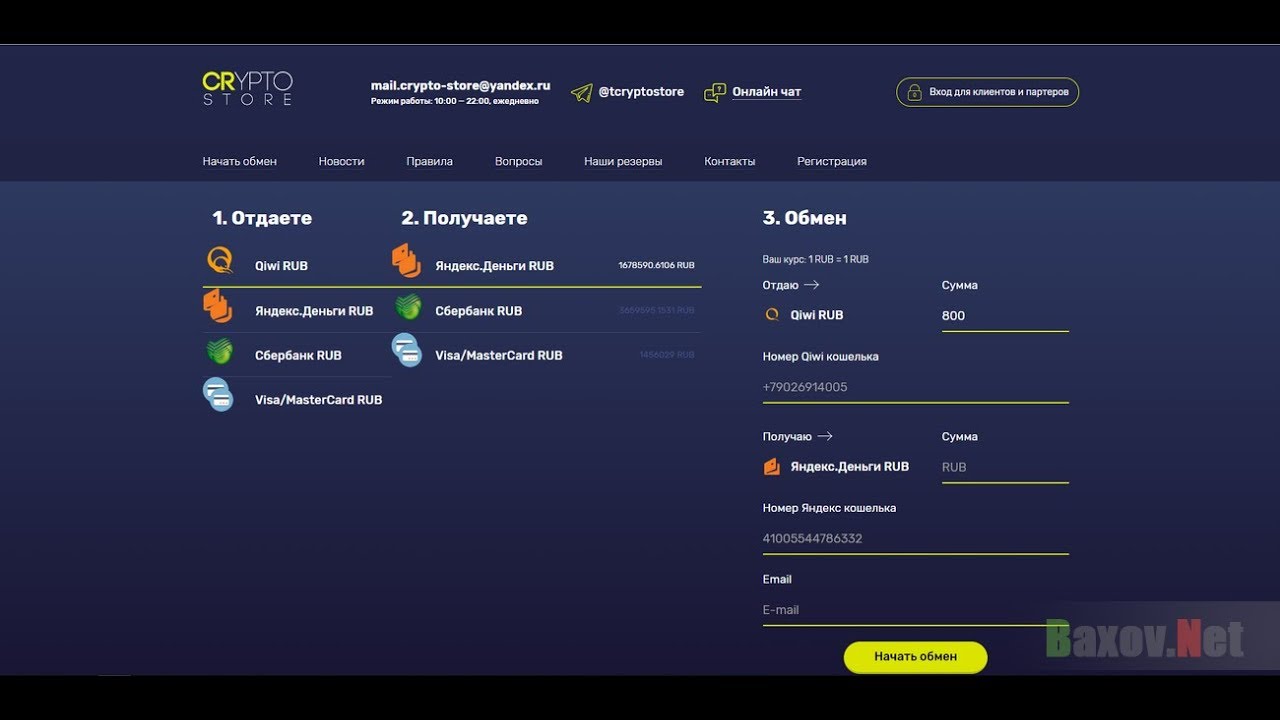
Task: Click the 3. Обмен heading
Action: pyautogui.click(x=804, y=218)
